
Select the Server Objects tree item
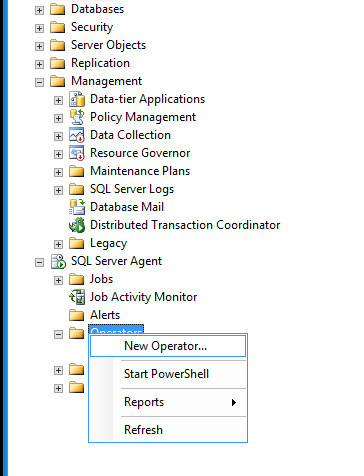(x=108, y=45)
